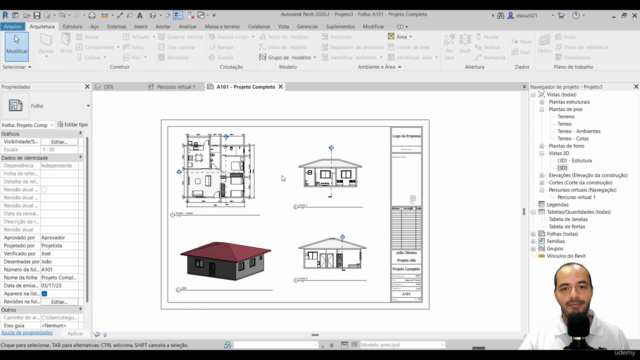Expand the Plantas de forro tree node
The width and height of the screenshot is (640, 360).
point(542,146)
